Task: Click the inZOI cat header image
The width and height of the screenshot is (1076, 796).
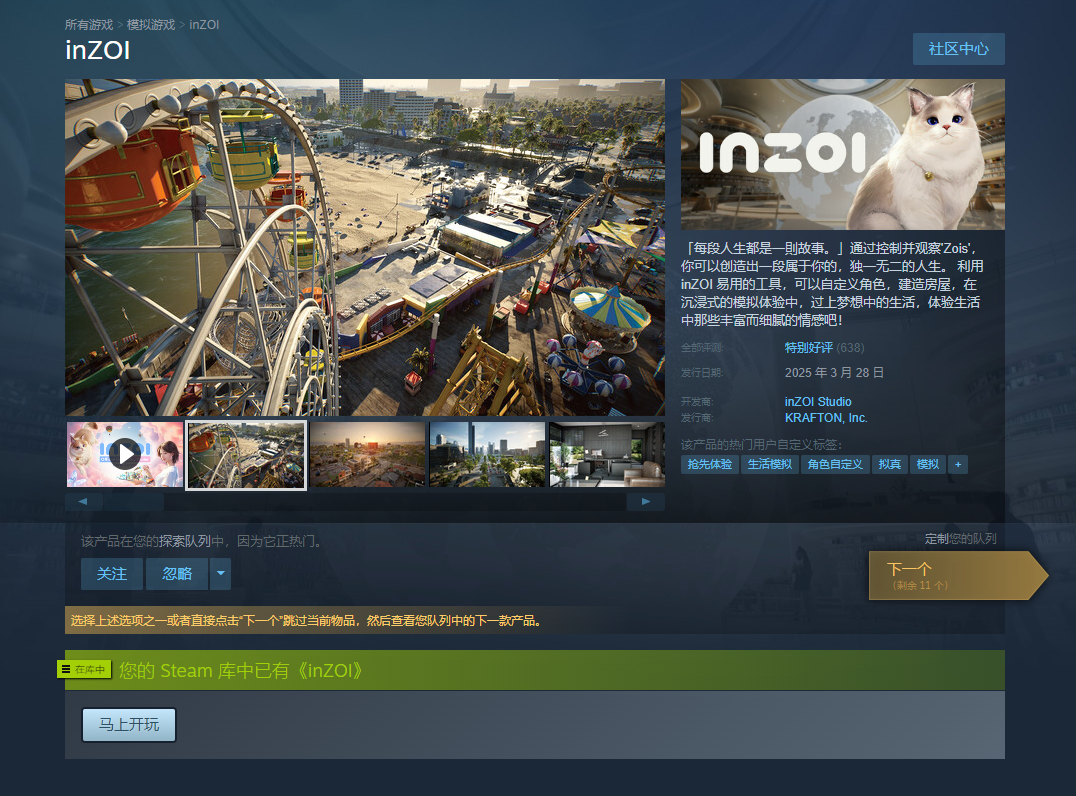Action: tap(843, 154)
